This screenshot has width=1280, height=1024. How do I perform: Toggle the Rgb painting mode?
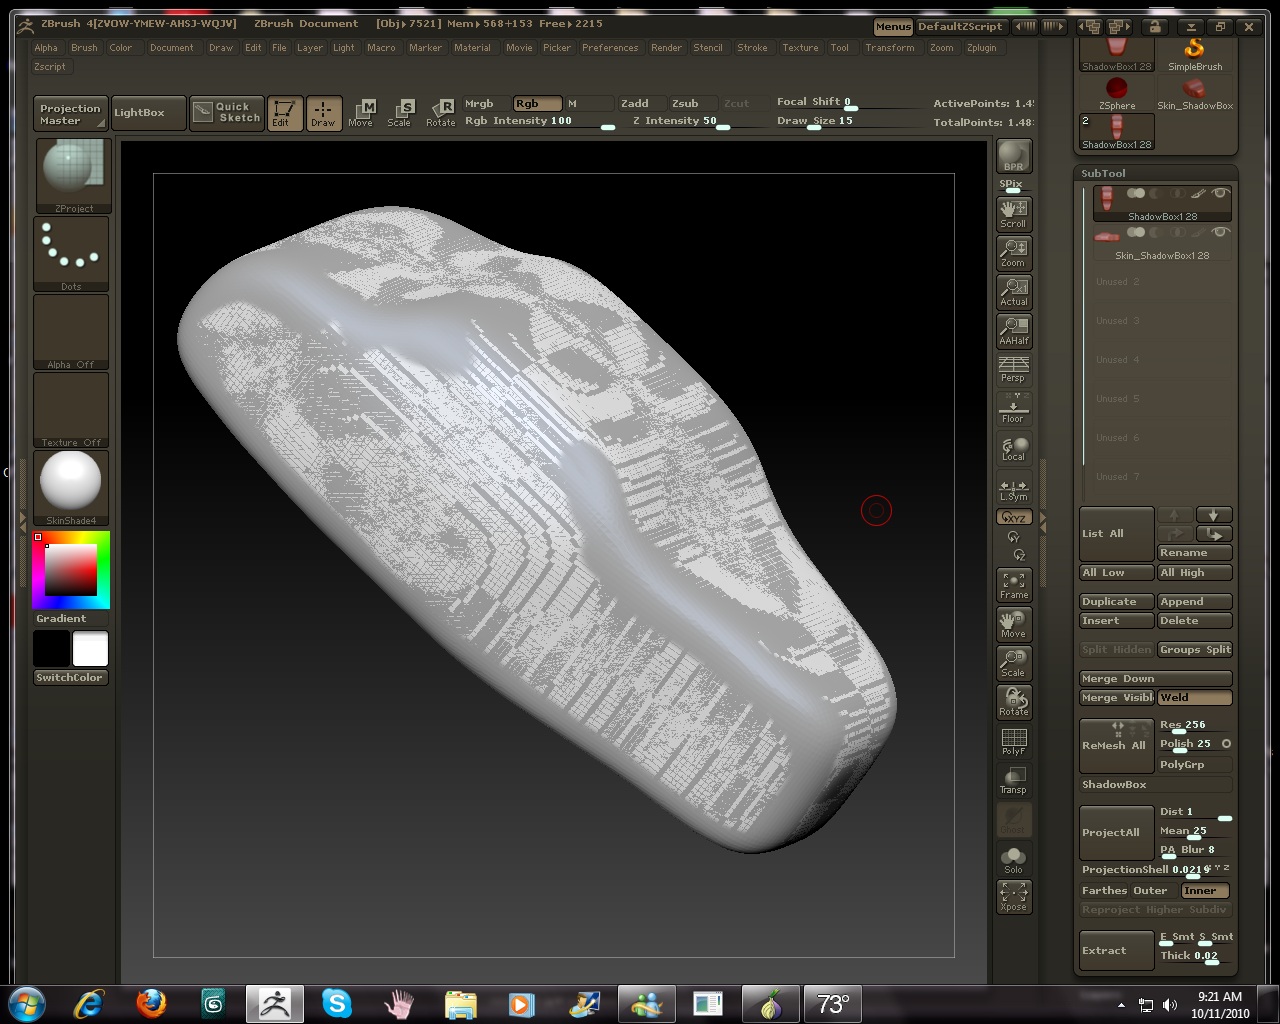(536, 103)
